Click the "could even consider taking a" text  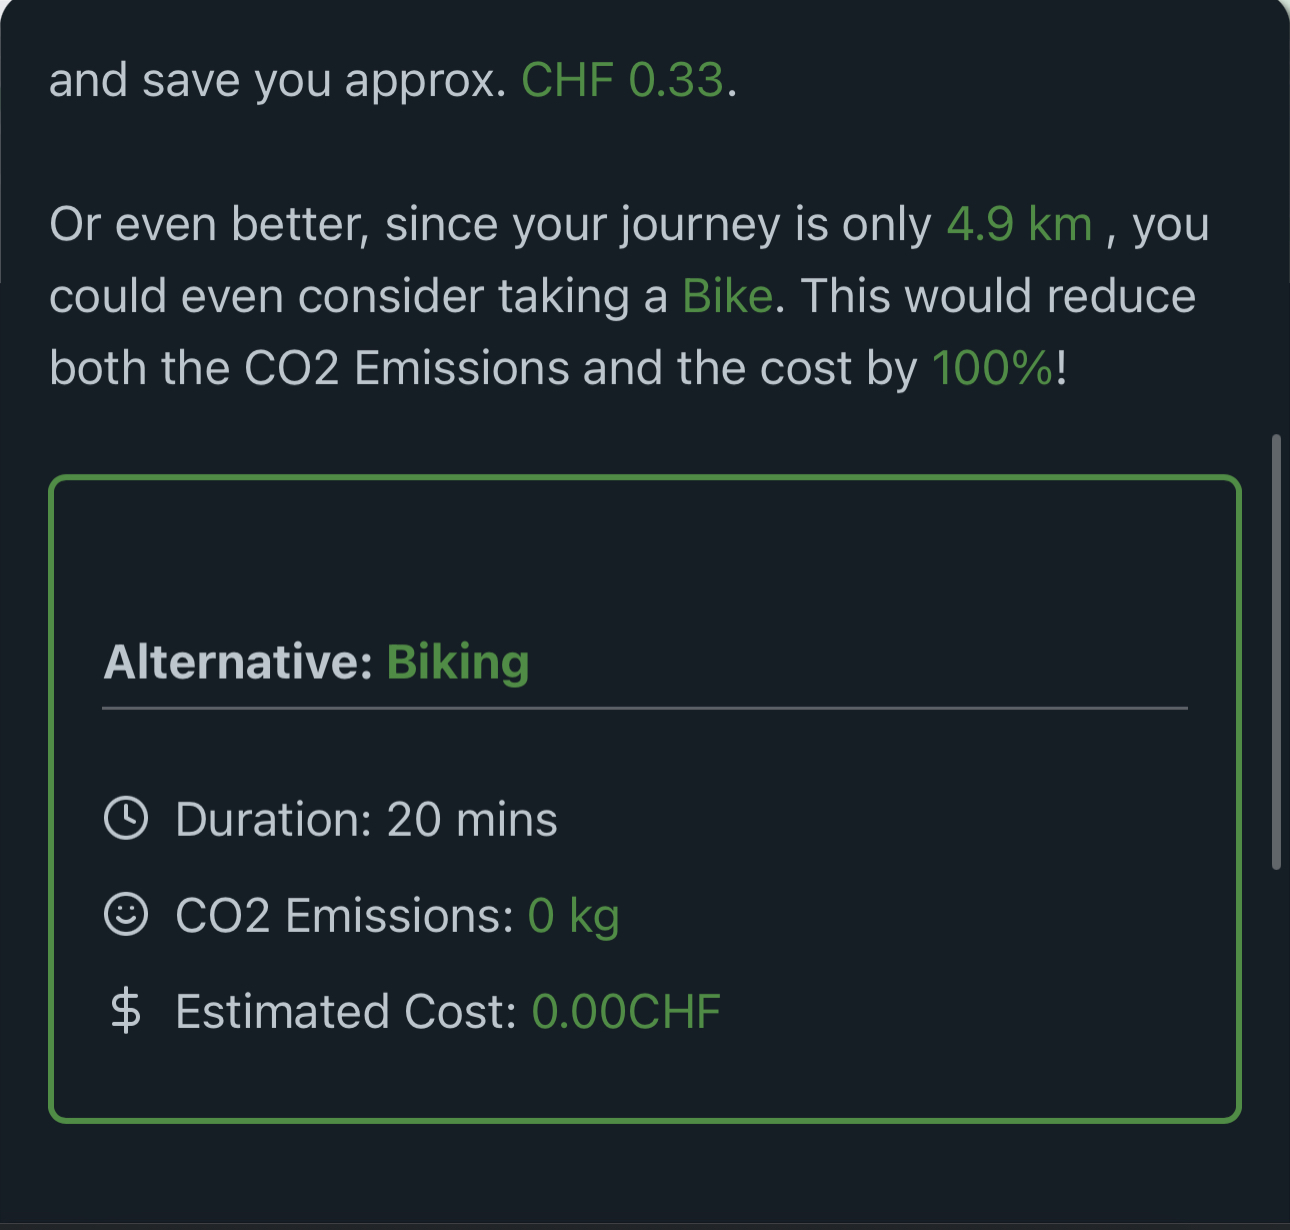coord(358,296)
